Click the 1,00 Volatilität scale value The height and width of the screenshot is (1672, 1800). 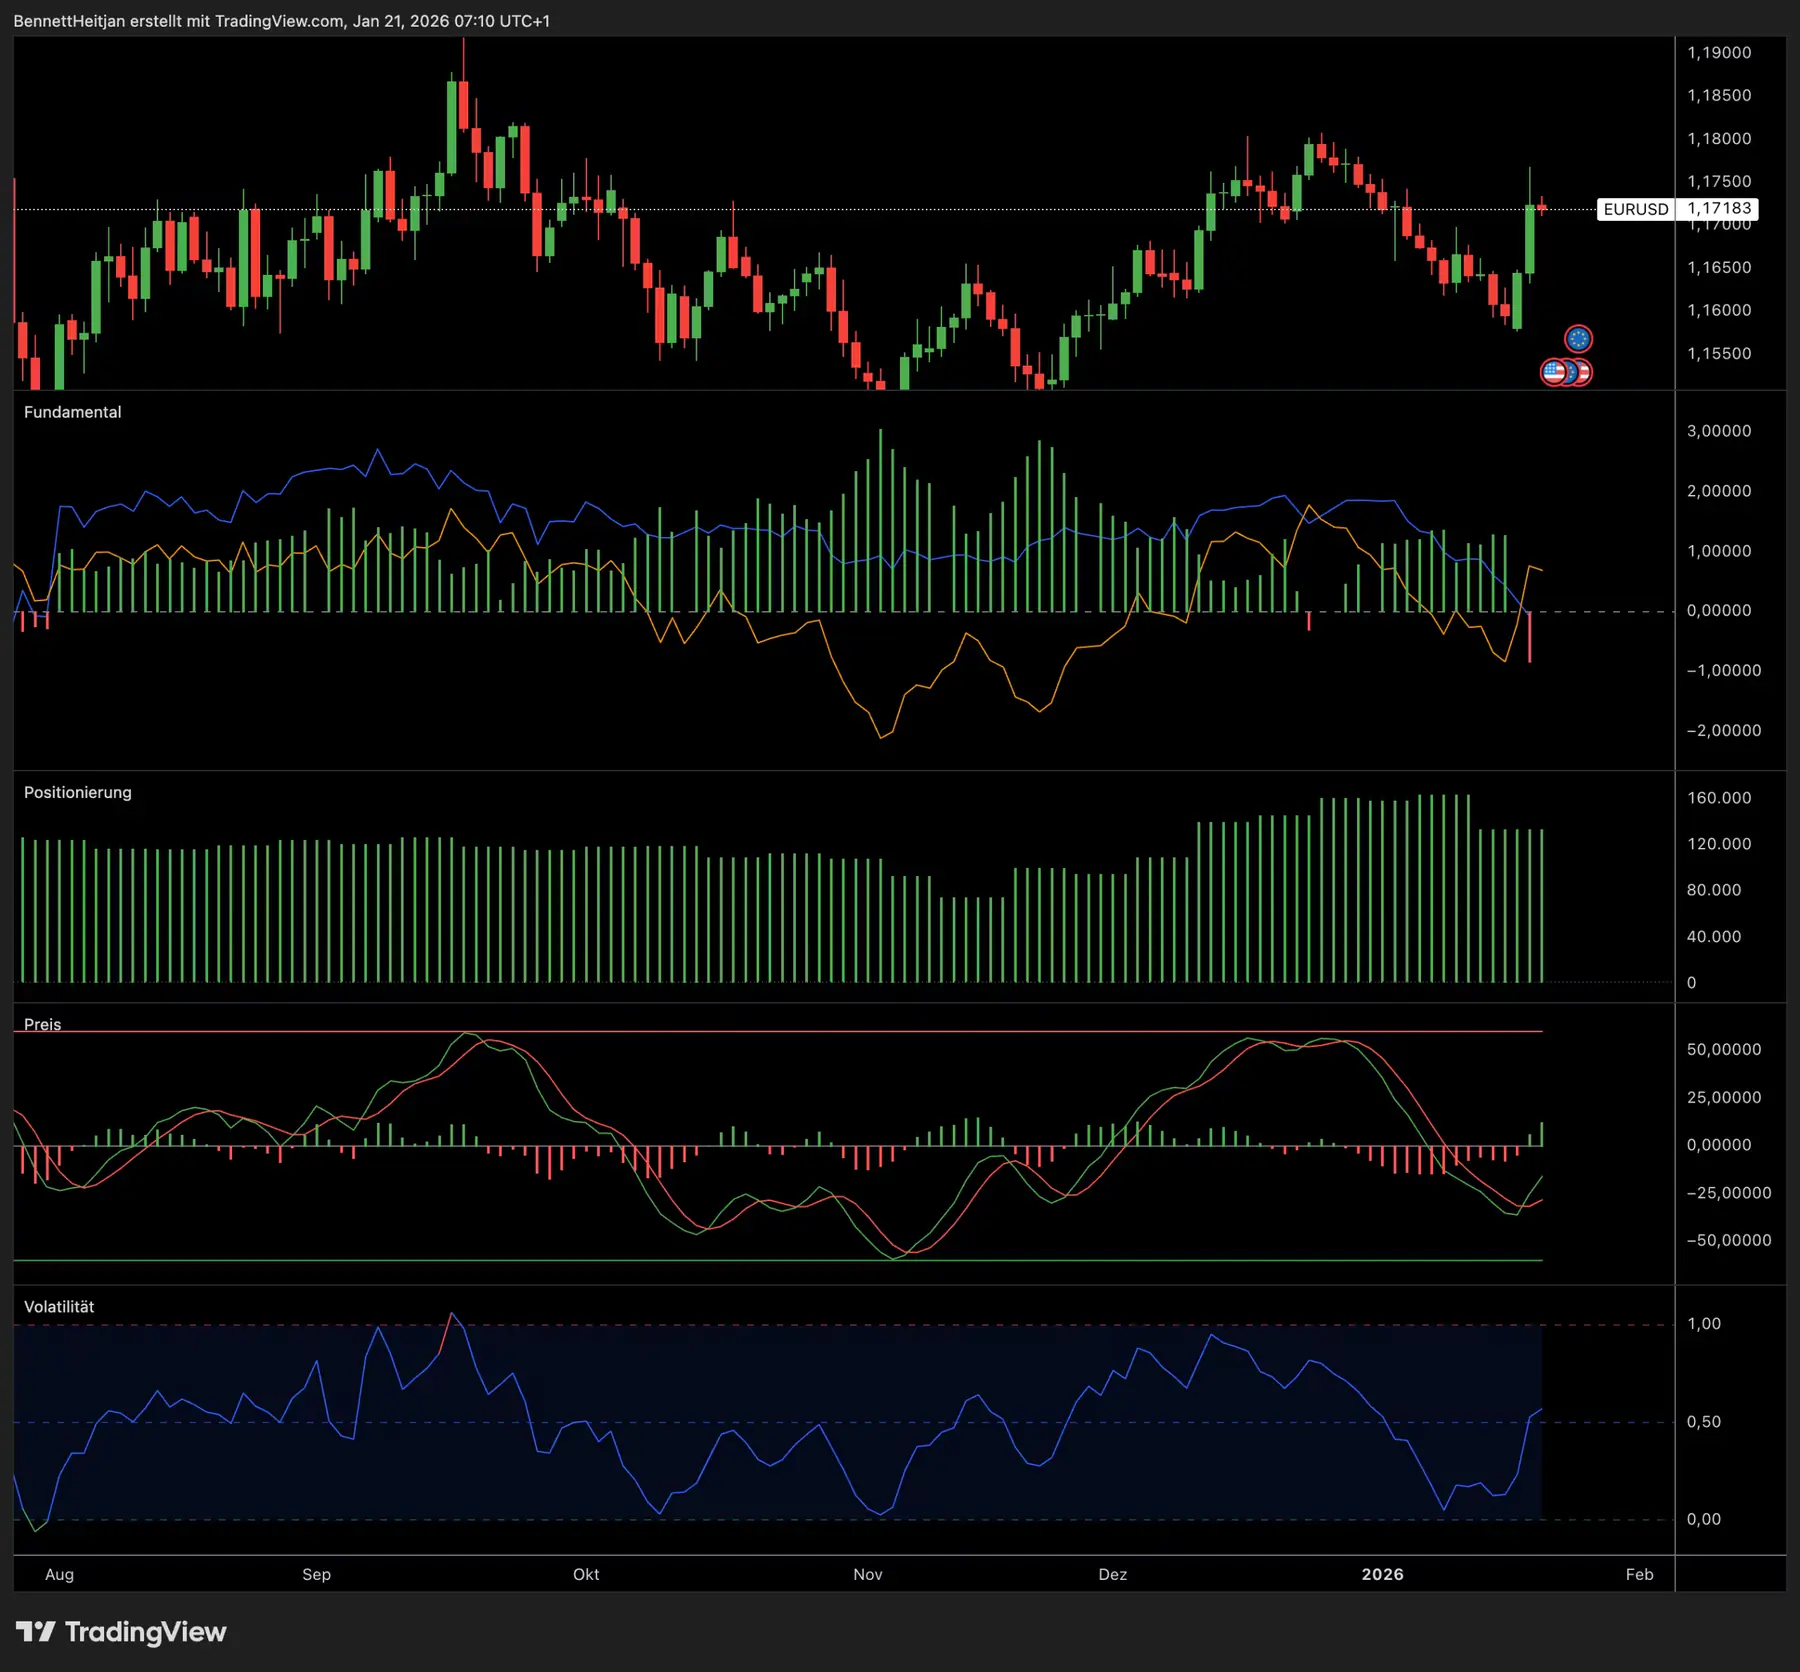[x=1704, y=1324]
